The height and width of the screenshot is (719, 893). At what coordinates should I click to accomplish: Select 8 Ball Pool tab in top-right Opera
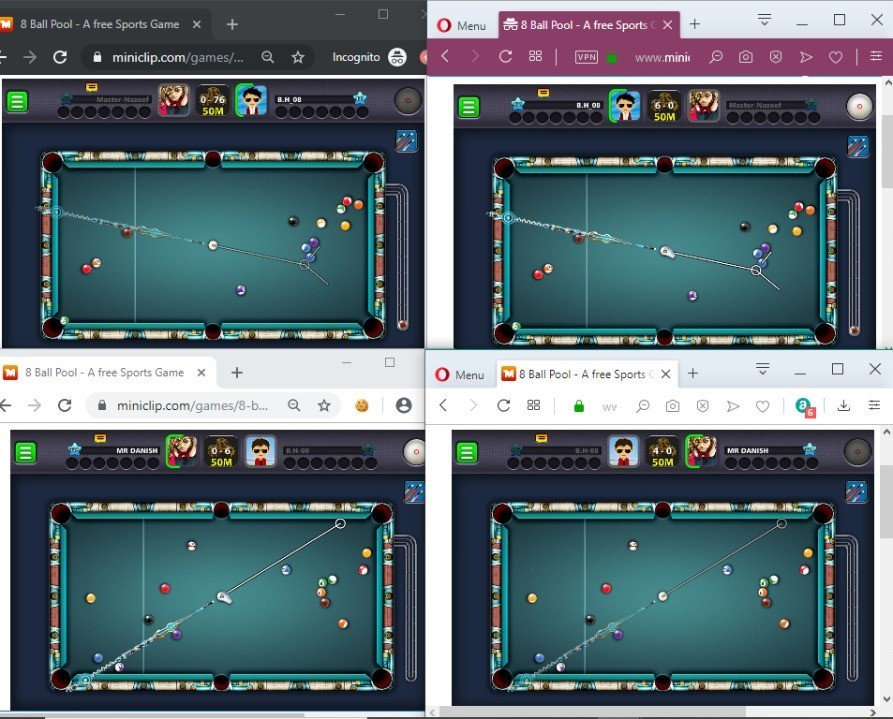(589, 25)
